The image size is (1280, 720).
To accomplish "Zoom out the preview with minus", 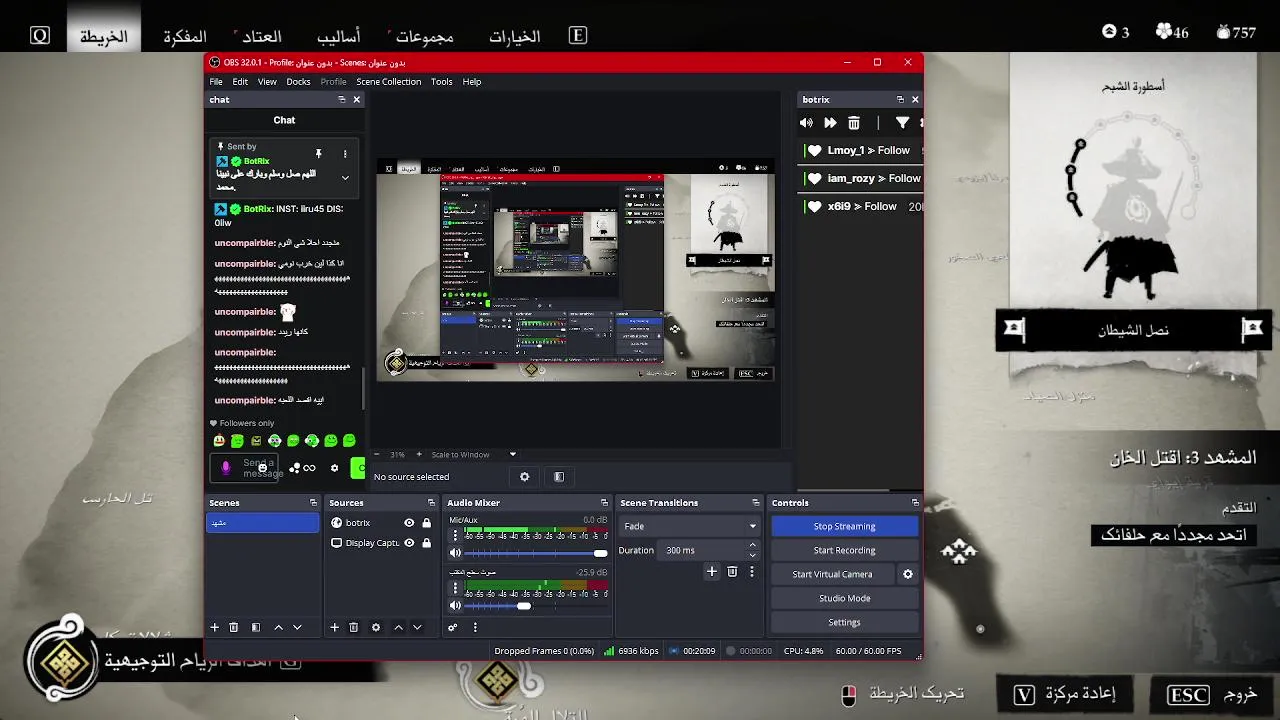I will coord(379,454).
